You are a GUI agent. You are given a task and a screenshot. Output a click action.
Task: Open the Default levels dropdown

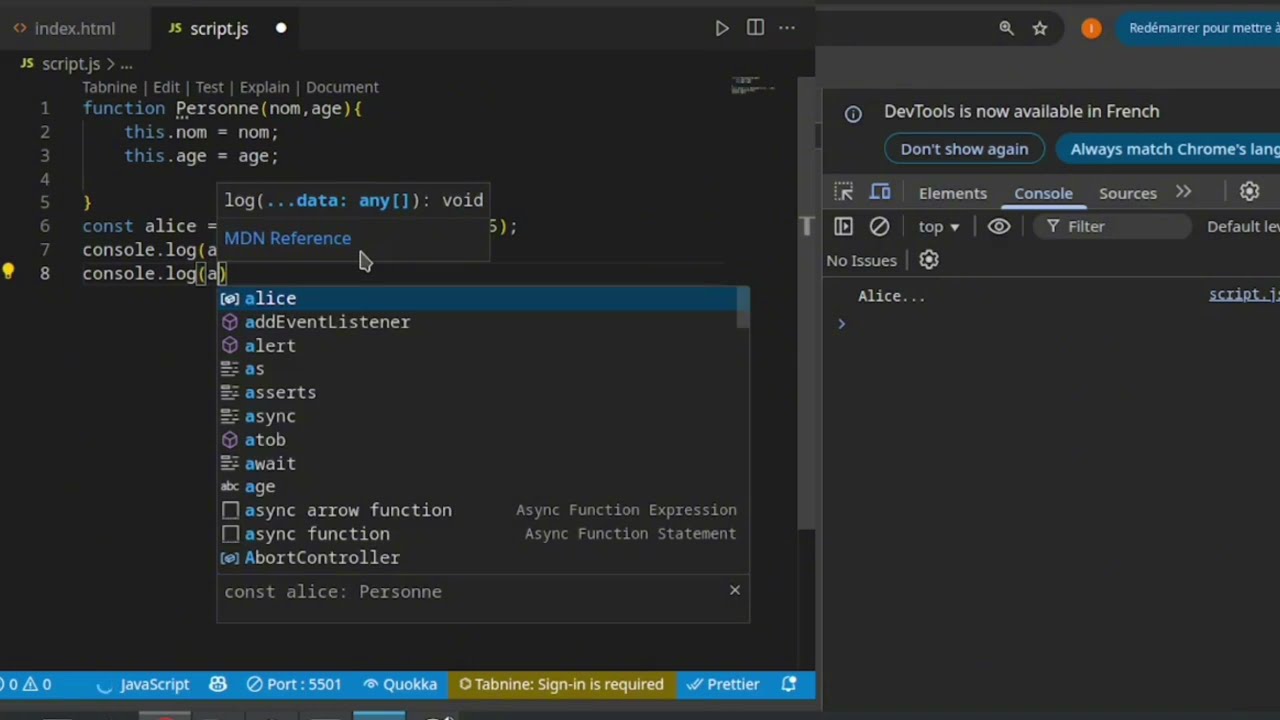[x=1243, y=226]
